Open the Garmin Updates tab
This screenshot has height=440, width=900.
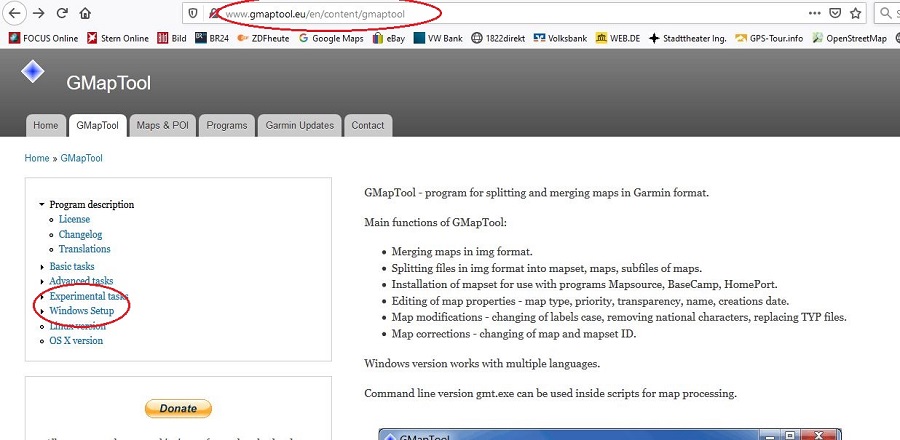pos(299,125)
